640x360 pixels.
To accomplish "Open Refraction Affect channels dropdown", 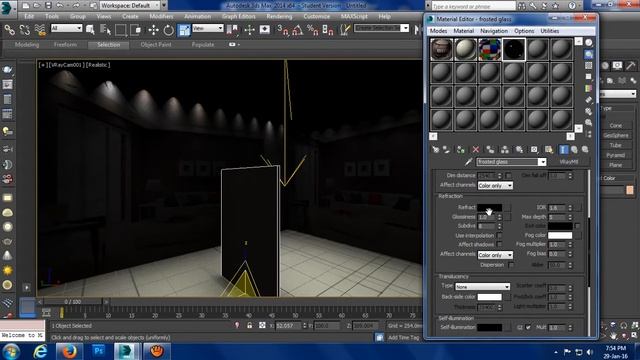I will [495, 255].
